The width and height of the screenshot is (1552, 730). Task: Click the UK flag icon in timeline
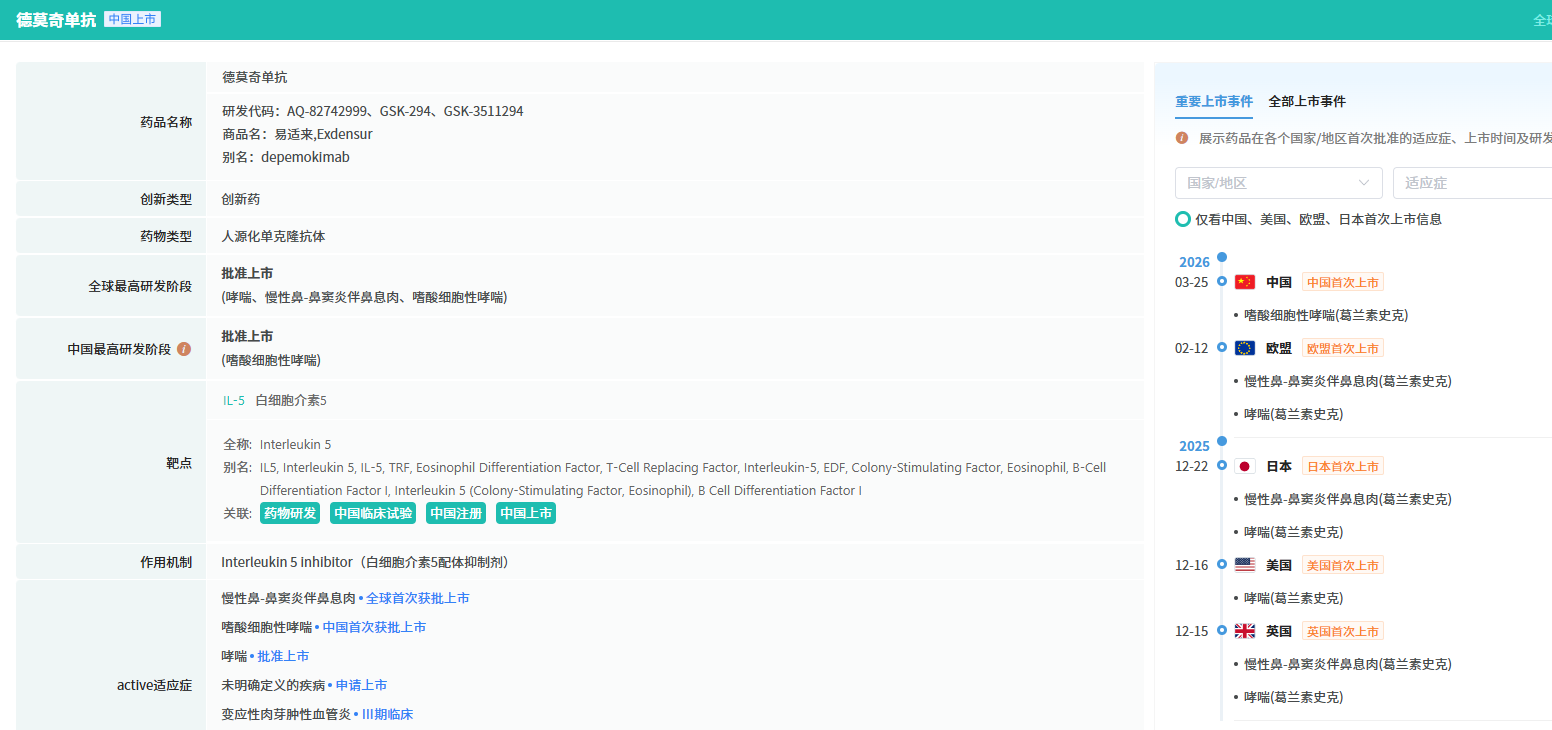(1245, 631)
